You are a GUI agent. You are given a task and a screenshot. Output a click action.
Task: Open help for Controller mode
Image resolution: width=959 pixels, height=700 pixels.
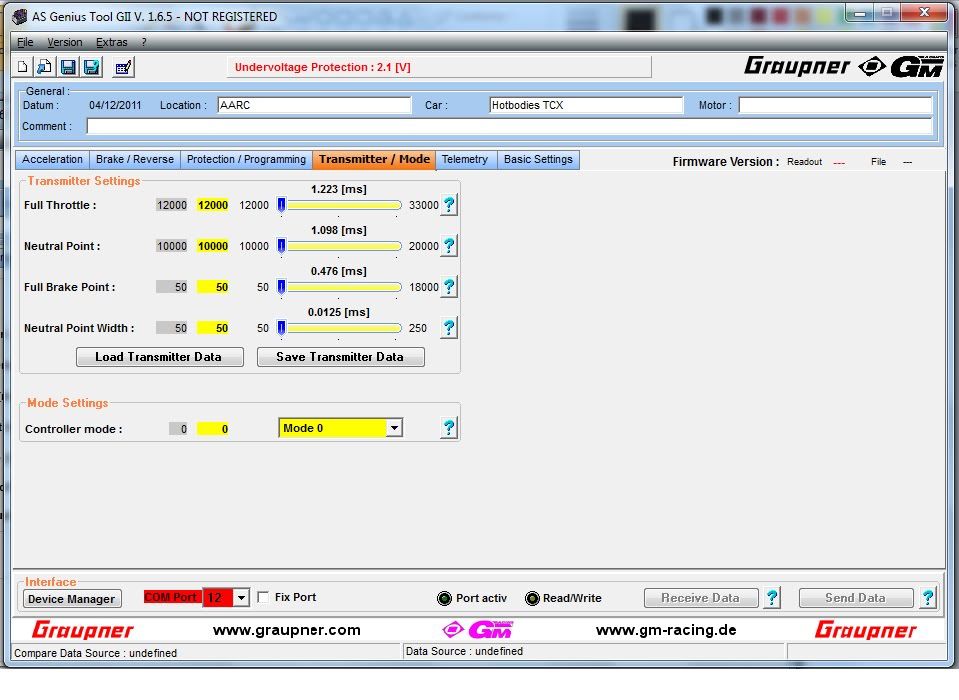click(449, 428)
